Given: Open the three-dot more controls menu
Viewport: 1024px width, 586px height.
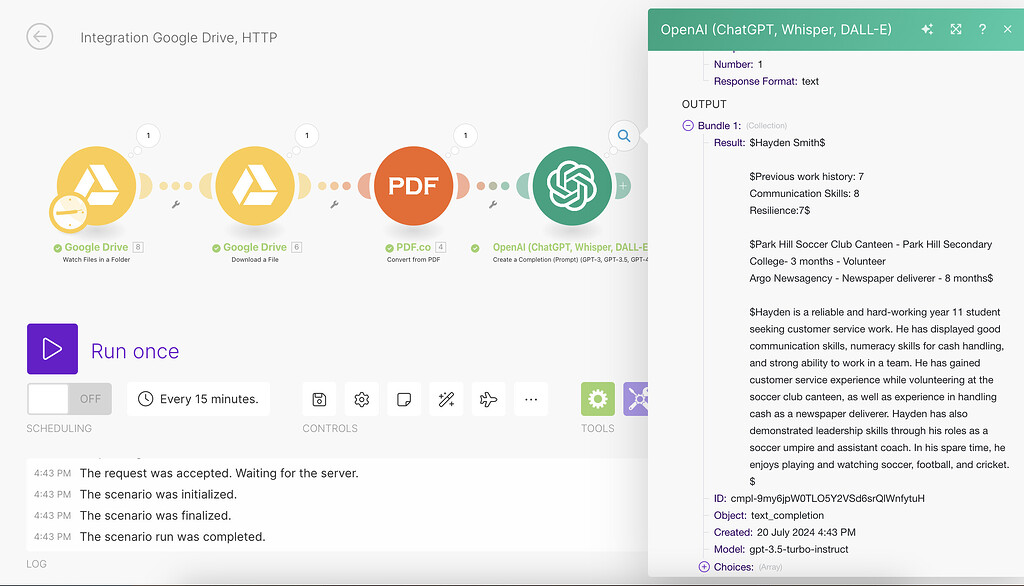Looking at the screenshot, I should (x=531, y=398).
